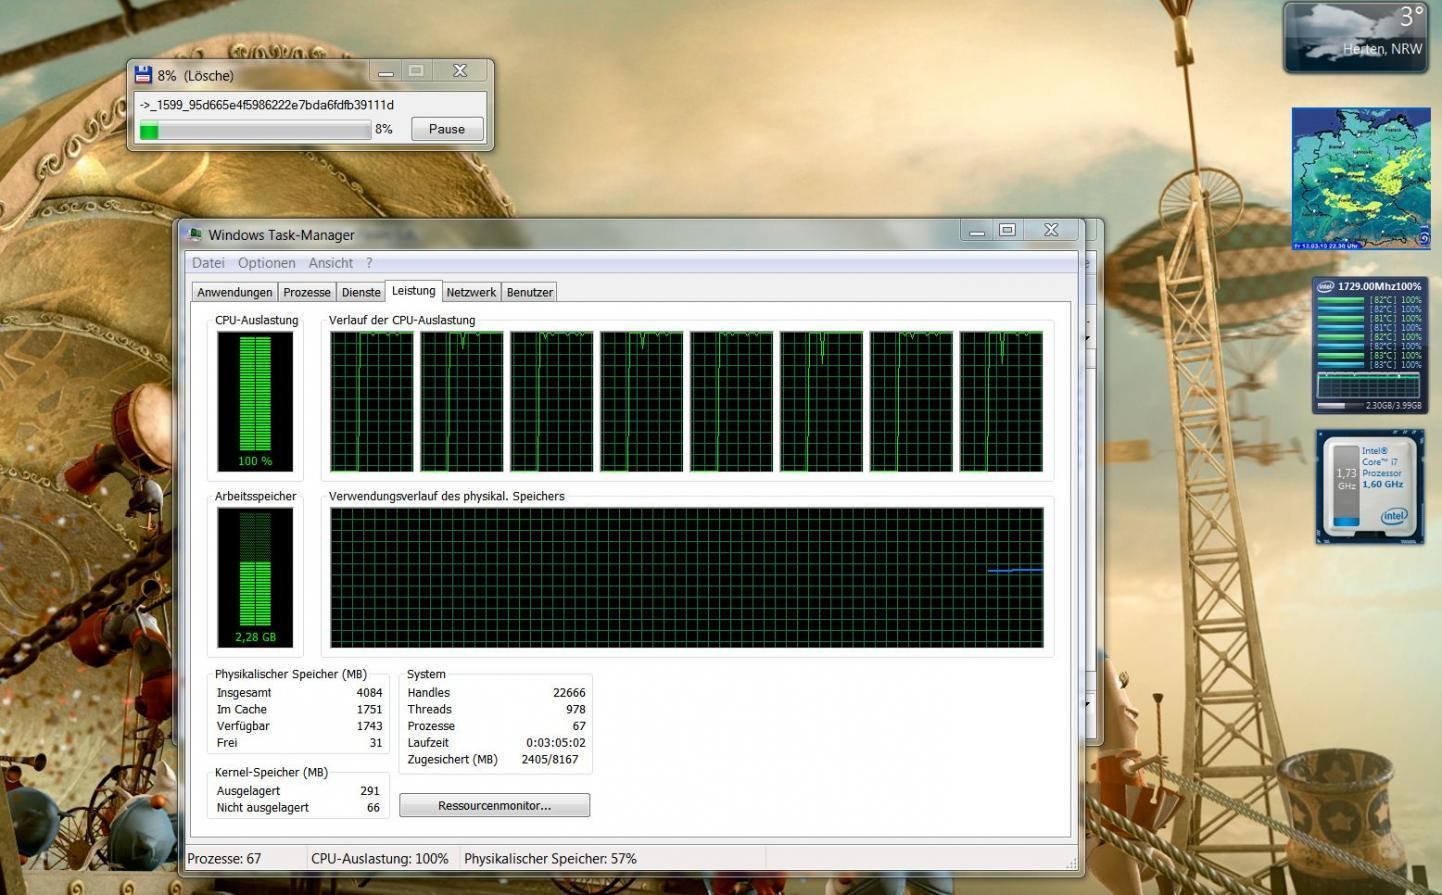Viewport: 1442px width, 895px height.
Task: Switch to the Anwendungen tab
Action: pos(234,292)
